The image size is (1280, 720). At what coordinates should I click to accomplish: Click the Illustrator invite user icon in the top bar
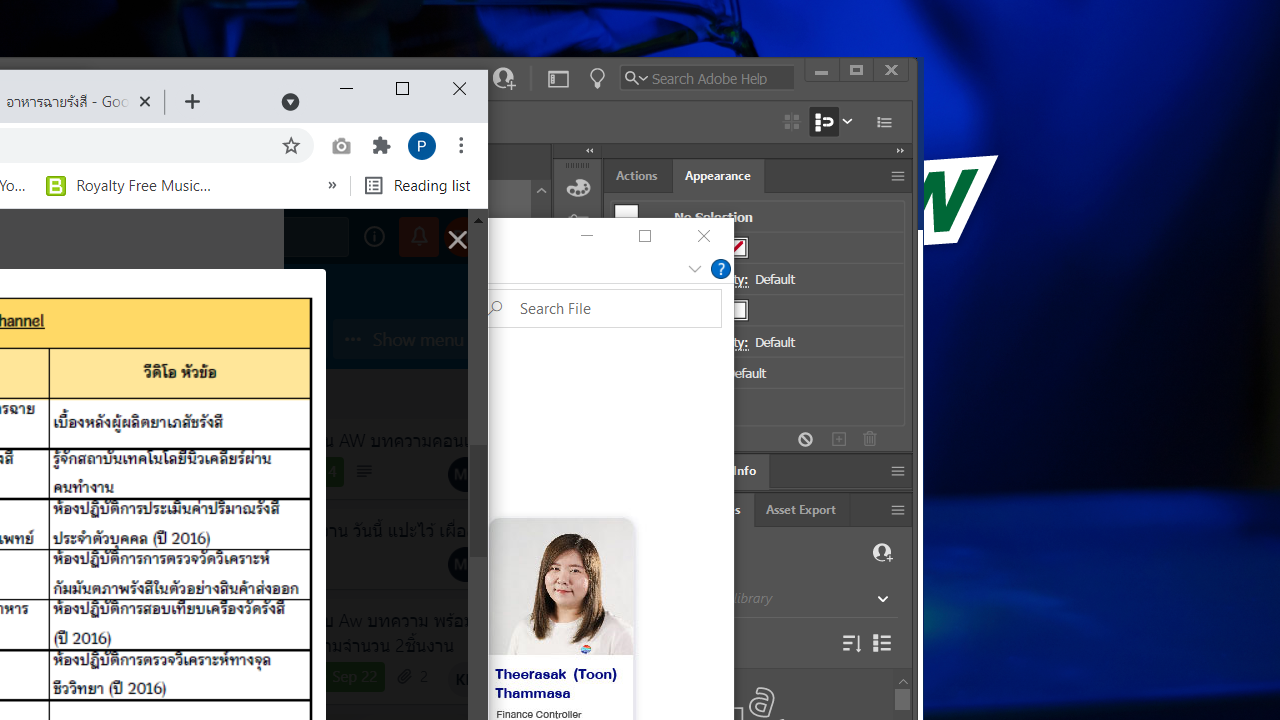[505, 79]
